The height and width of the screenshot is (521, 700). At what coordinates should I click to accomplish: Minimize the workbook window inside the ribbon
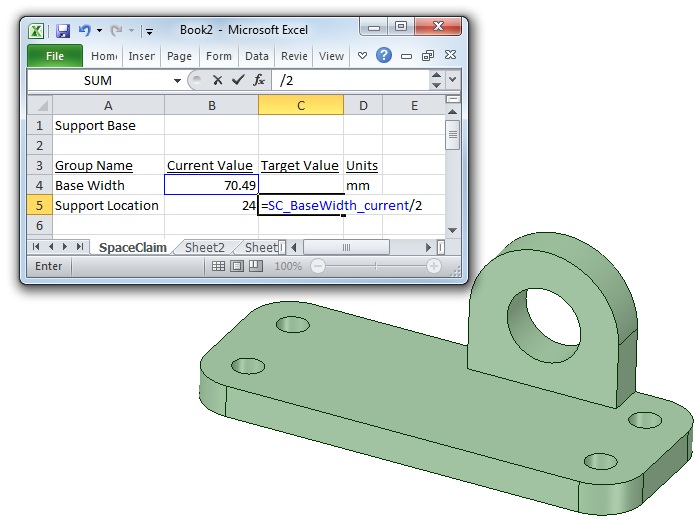(406, 56)
